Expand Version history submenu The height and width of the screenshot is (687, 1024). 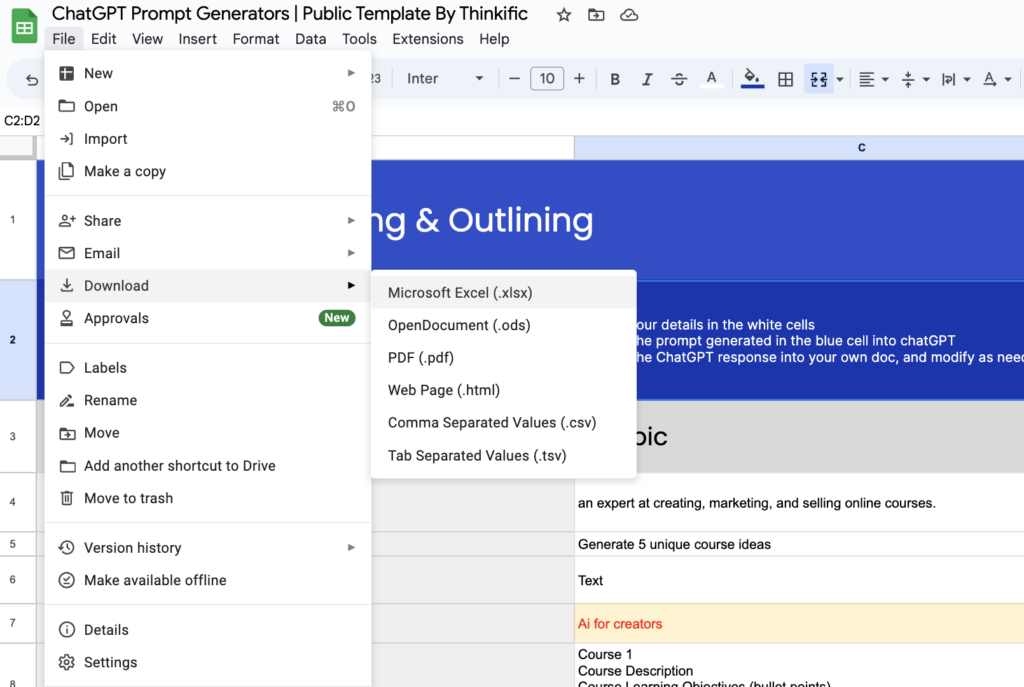click(x=208, y=548)
